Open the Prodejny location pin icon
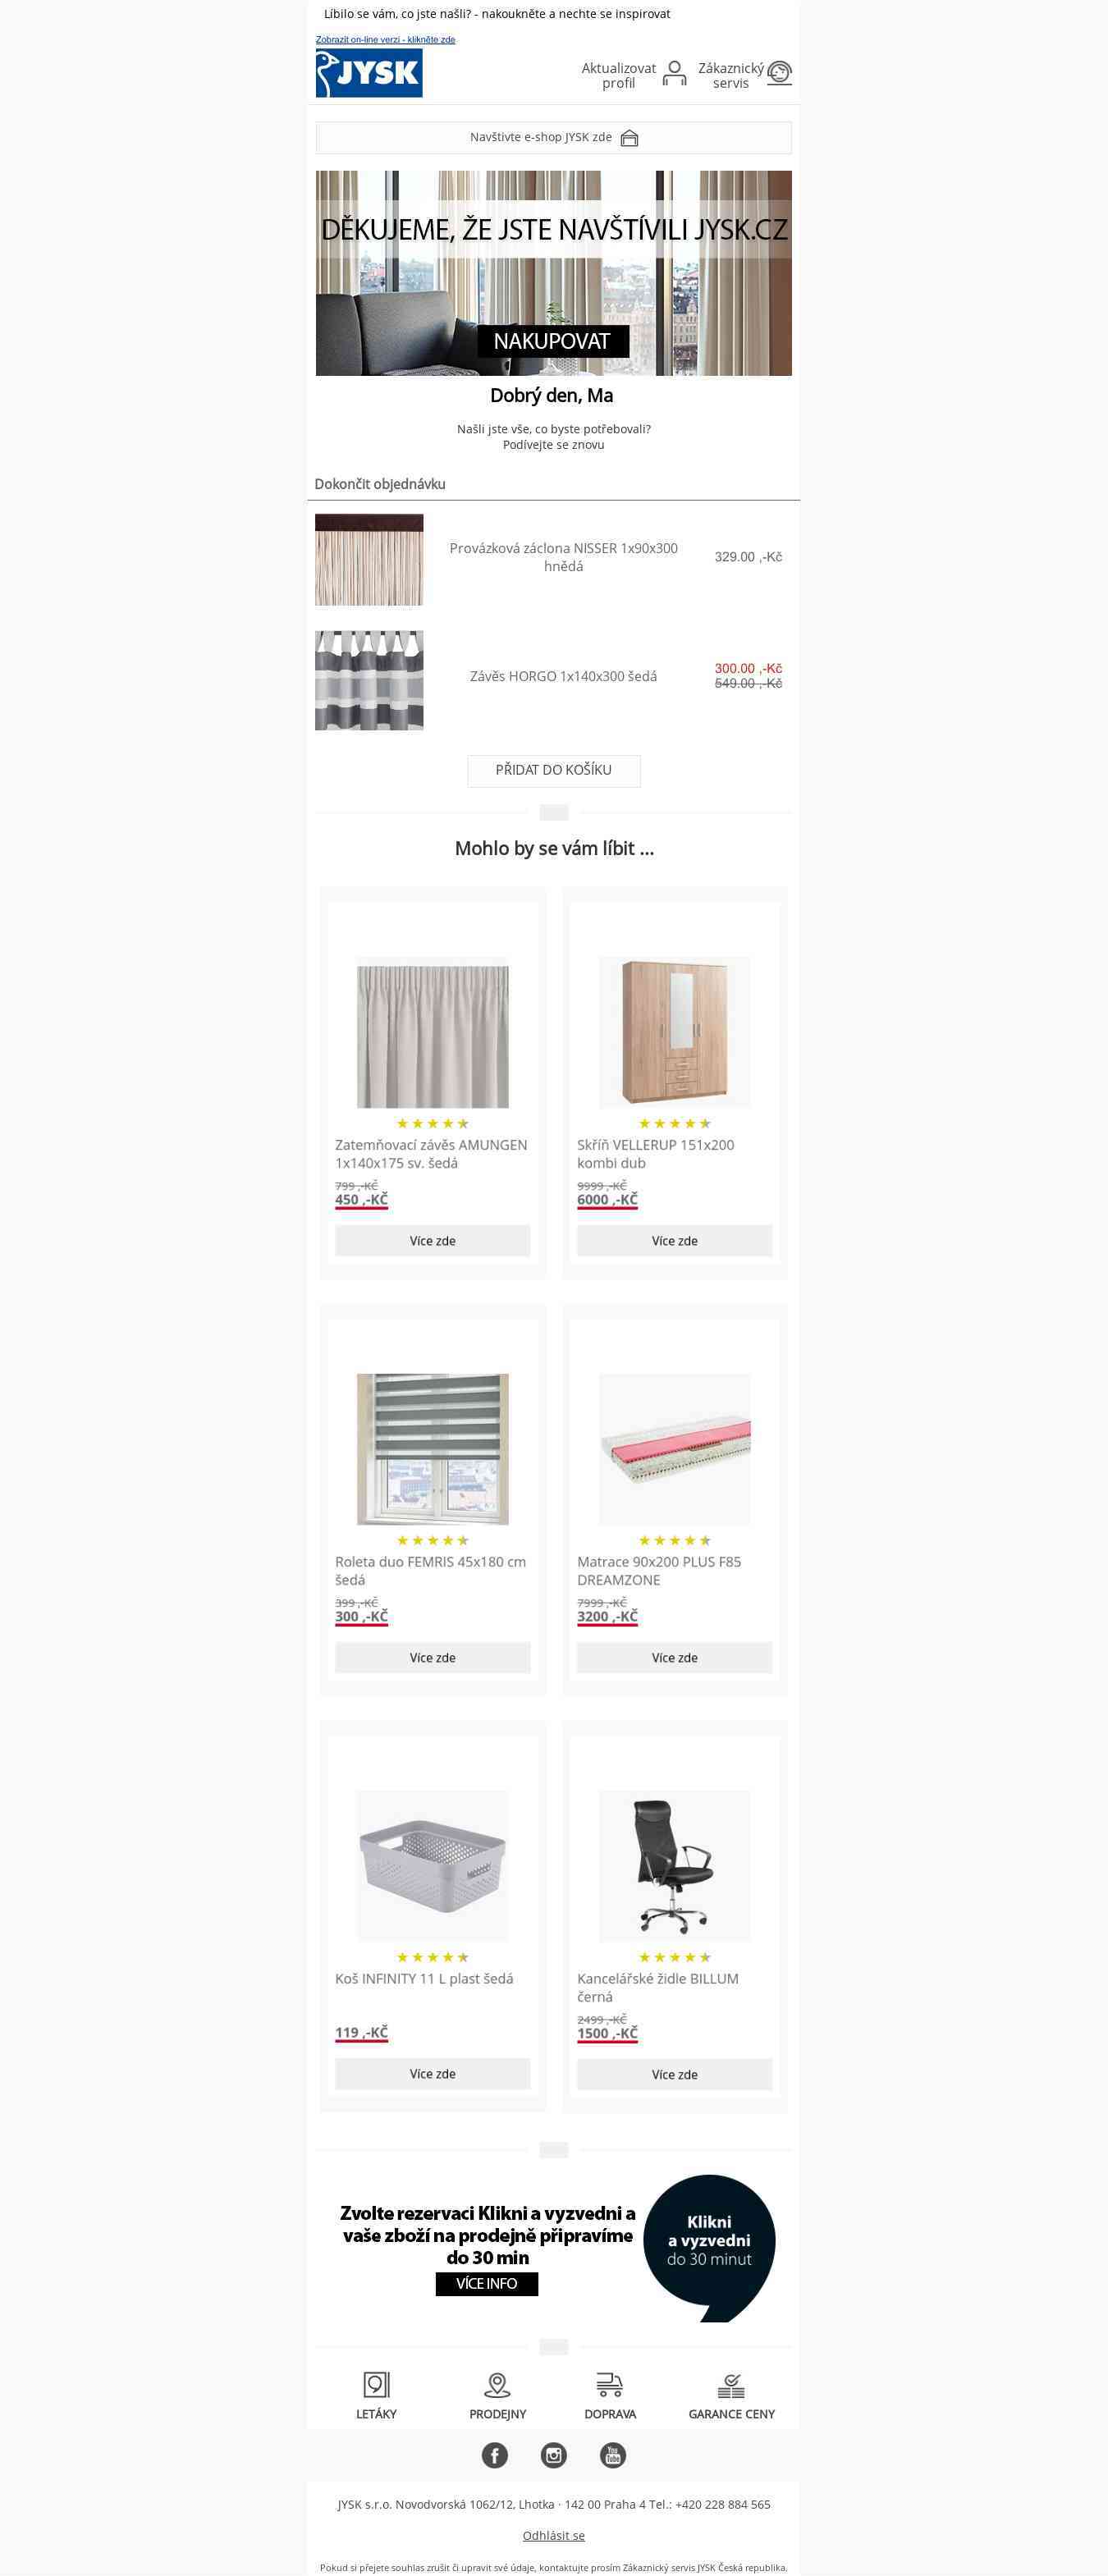The image size is (1108, 2576). coord(497,2384)
